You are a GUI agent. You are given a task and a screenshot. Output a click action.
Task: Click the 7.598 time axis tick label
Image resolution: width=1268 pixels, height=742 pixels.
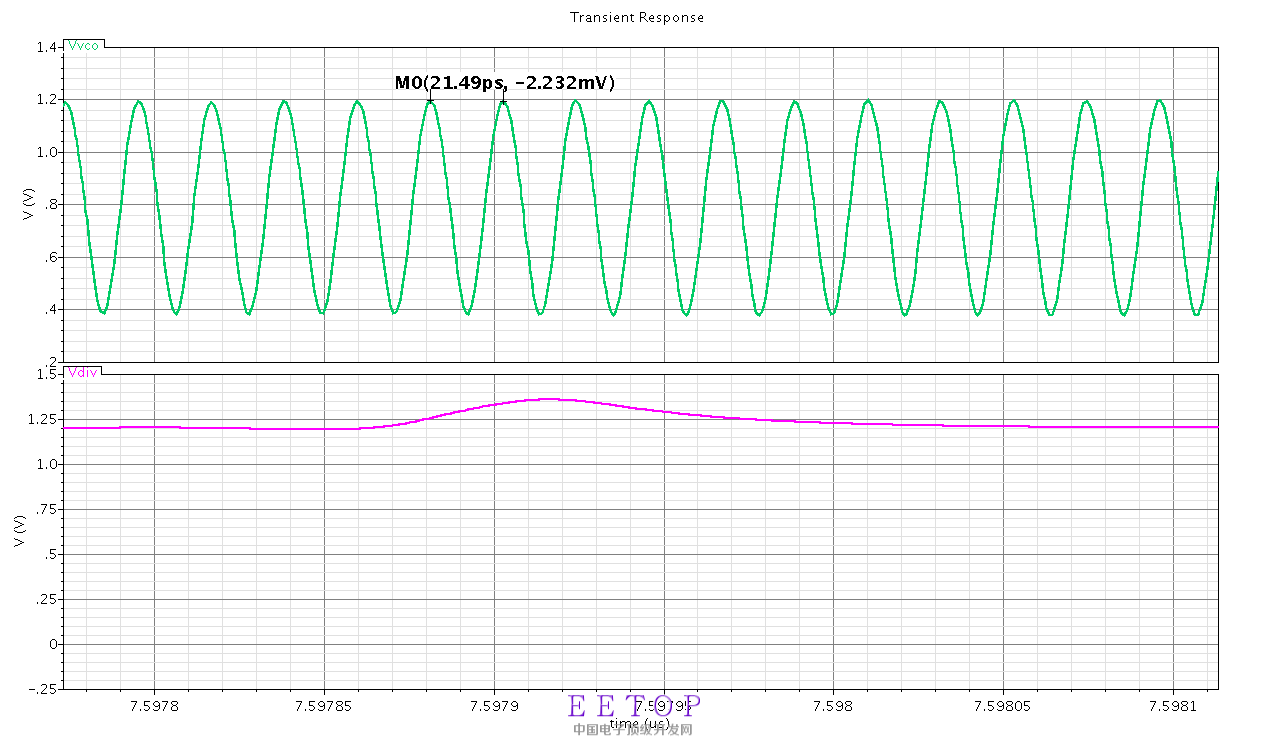(x=833, y=706)
